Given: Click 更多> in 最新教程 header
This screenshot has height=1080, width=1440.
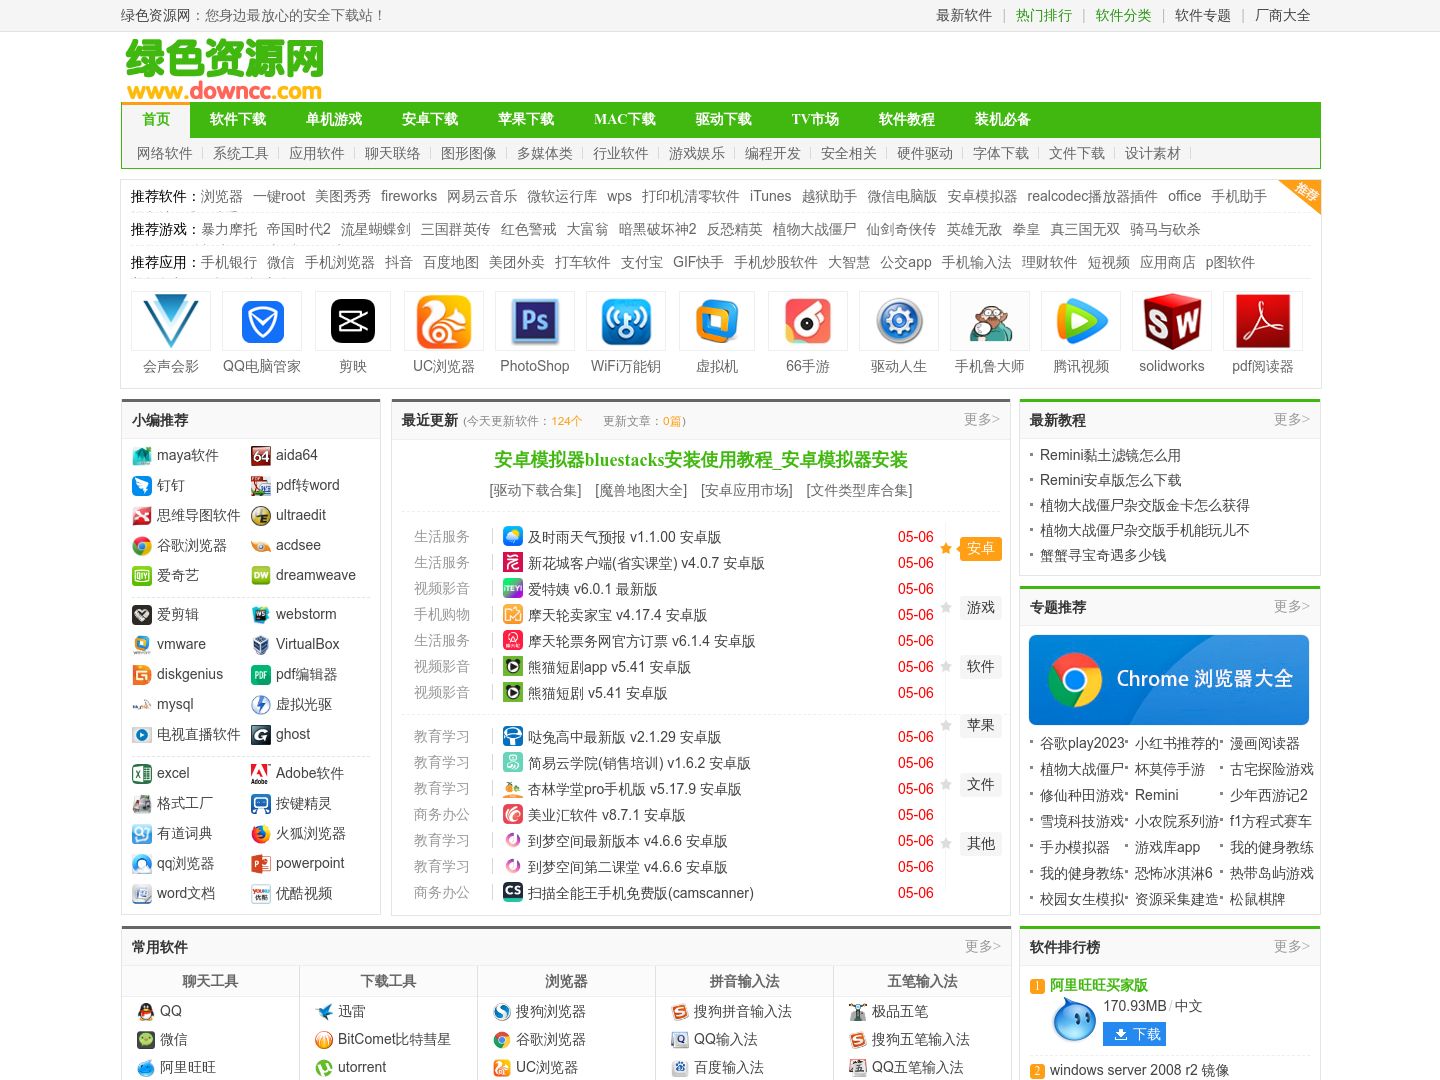Looking at the screenshot, I should (1292, 420).
